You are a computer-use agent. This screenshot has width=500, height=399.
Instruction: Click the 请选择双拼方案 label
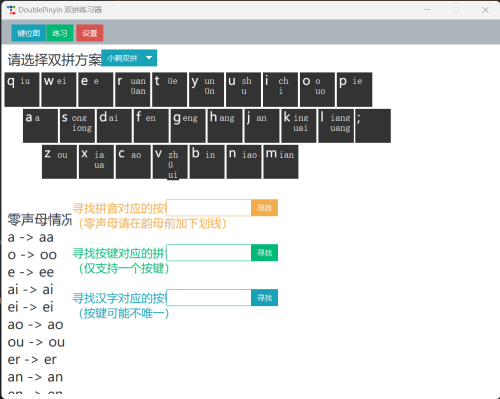click(55, 60)
